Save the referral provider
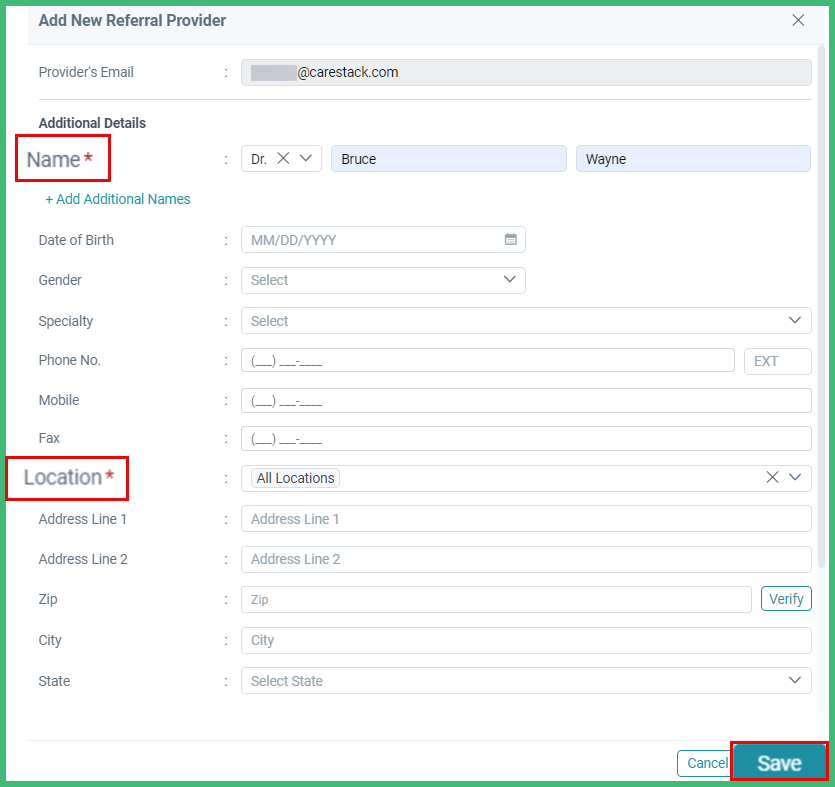Viewport: 835px width, 787px height. coord(779,763)
